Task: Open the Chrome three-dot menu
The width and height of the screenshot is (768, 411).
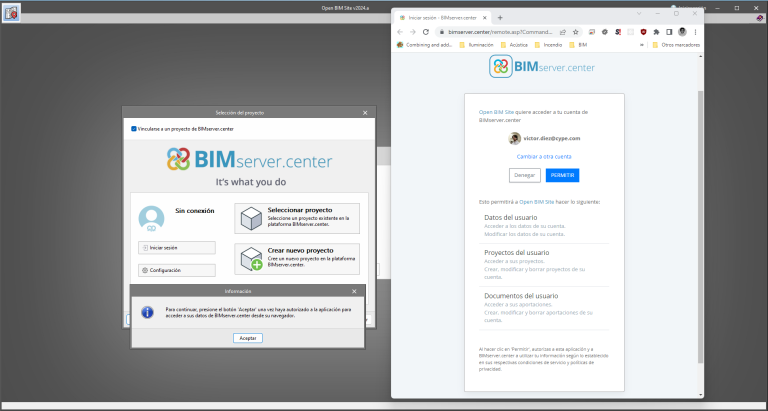Action: click(x=696, y=32)
